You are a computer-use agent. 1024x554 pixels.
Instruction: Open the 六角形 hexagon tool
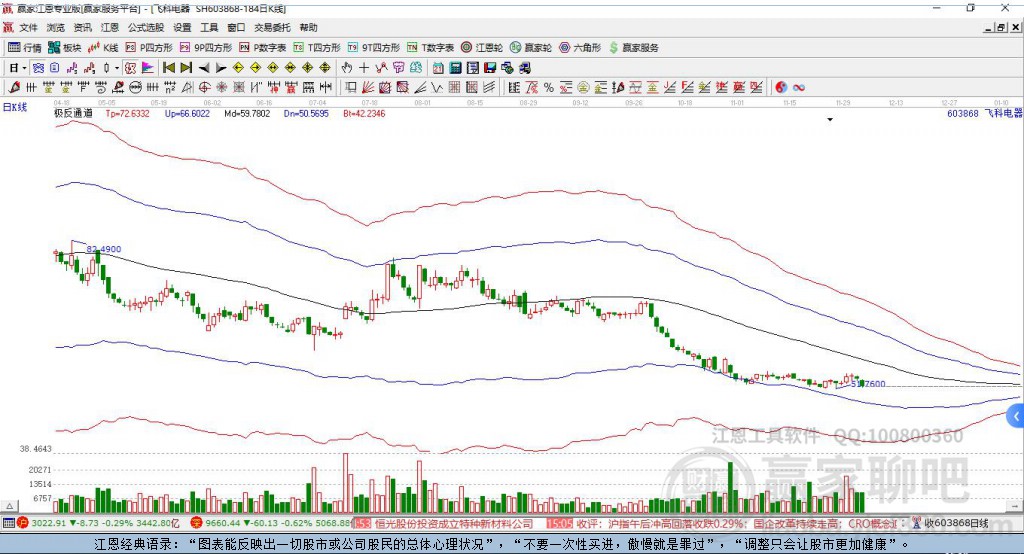click(x=580, y=48)
